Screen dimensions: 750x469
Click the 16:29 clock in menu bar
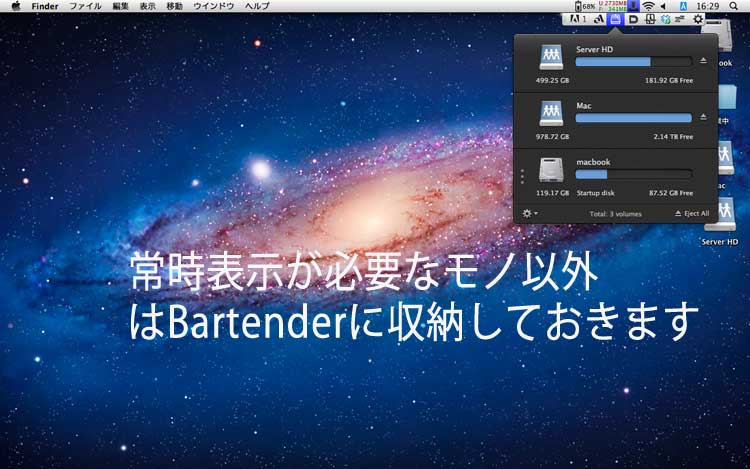[x=707, y=6]
